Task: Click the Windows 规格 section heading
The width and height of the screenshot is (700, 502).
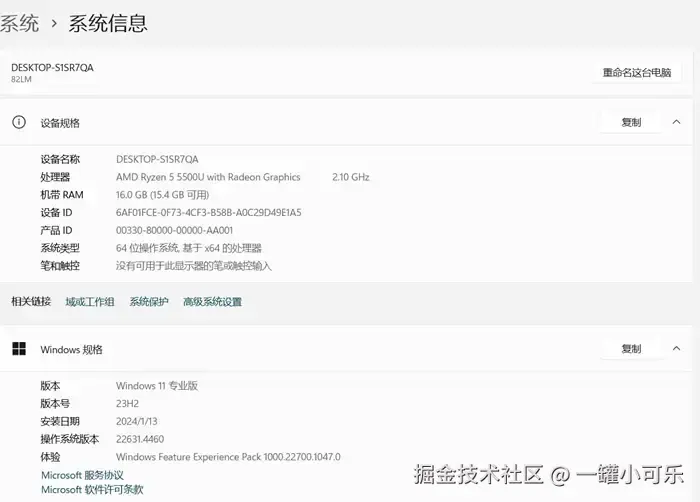Action: point(71,349)
